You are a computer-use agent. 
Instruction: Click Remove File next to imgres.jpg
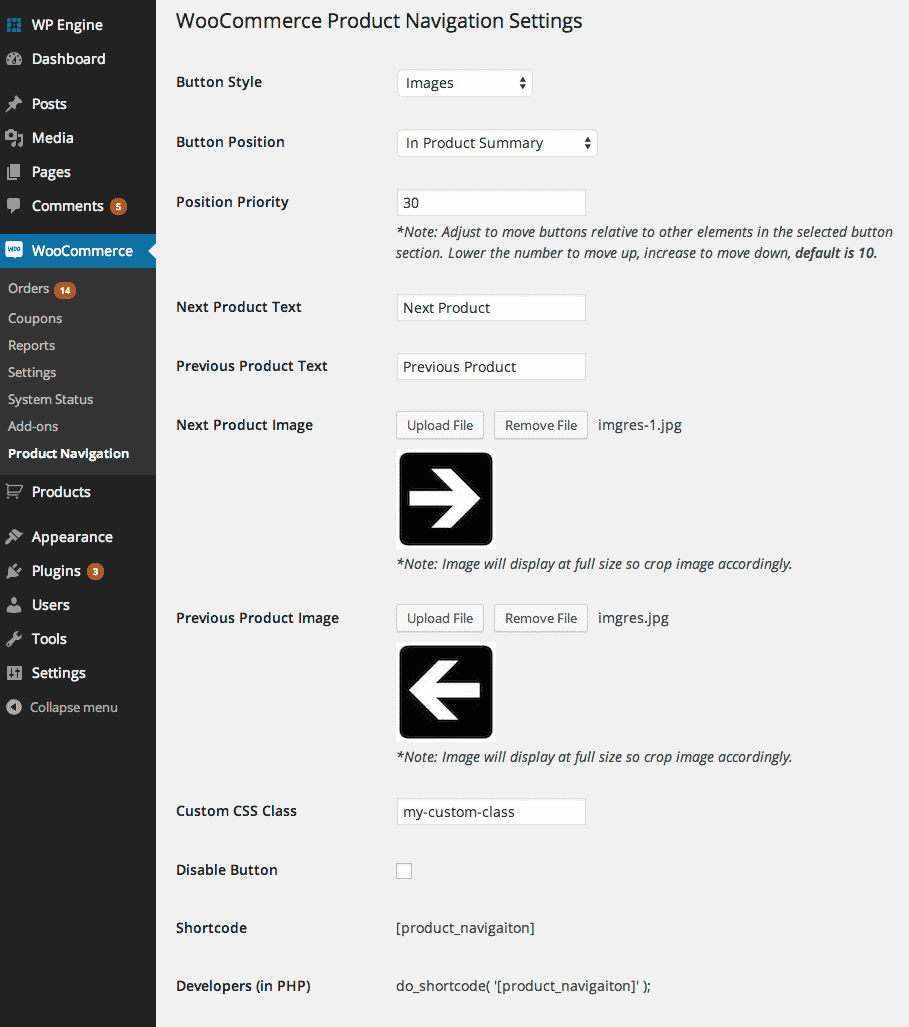pyautogui.click(x=540, y=618)
